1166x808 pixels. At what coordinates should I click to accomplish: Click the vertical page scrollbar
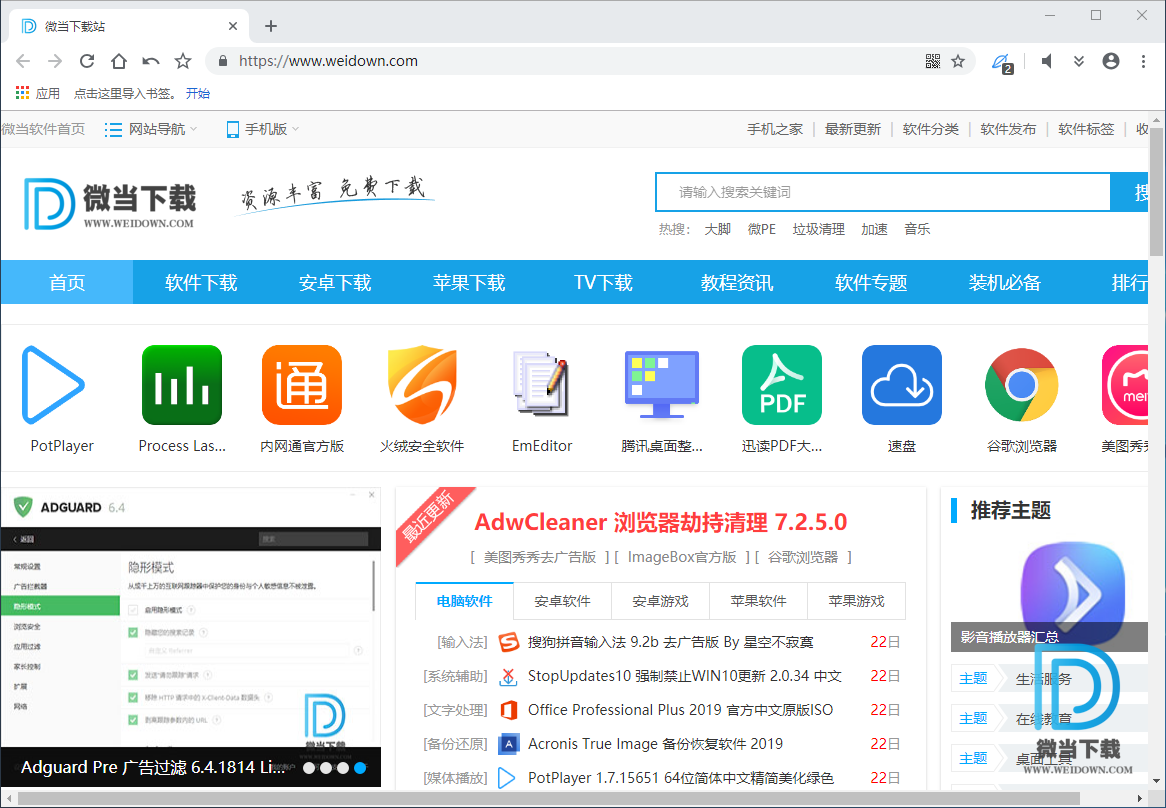pos(1156,192)
